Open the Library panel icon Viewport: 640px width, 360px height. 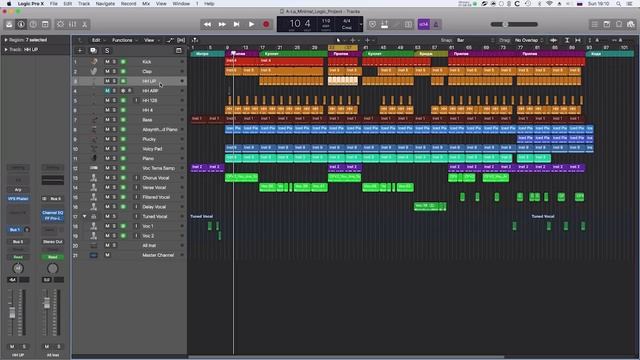[x=9, y=24]
